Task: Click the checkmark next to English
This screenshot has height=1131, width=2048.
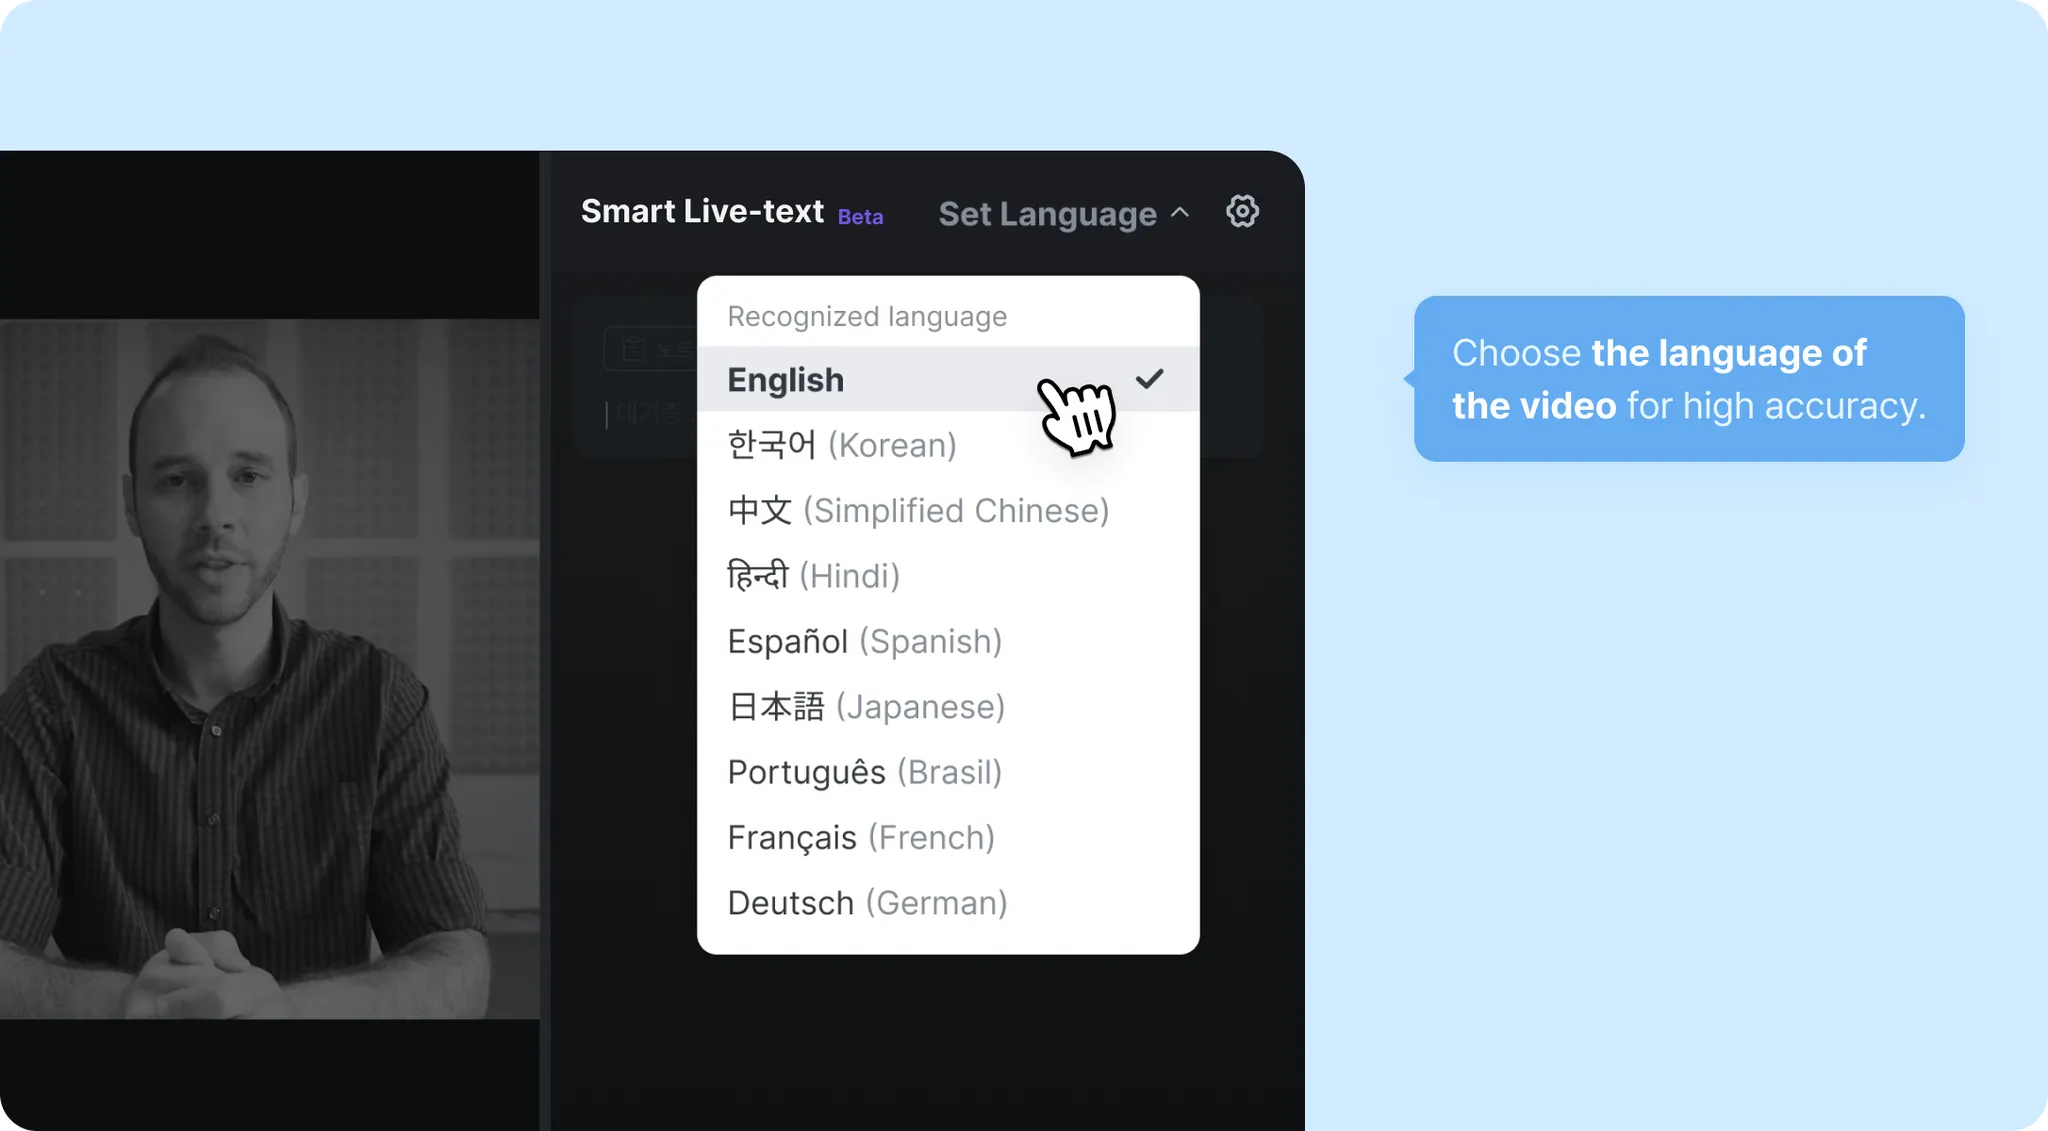Action: click(1150, 378)
